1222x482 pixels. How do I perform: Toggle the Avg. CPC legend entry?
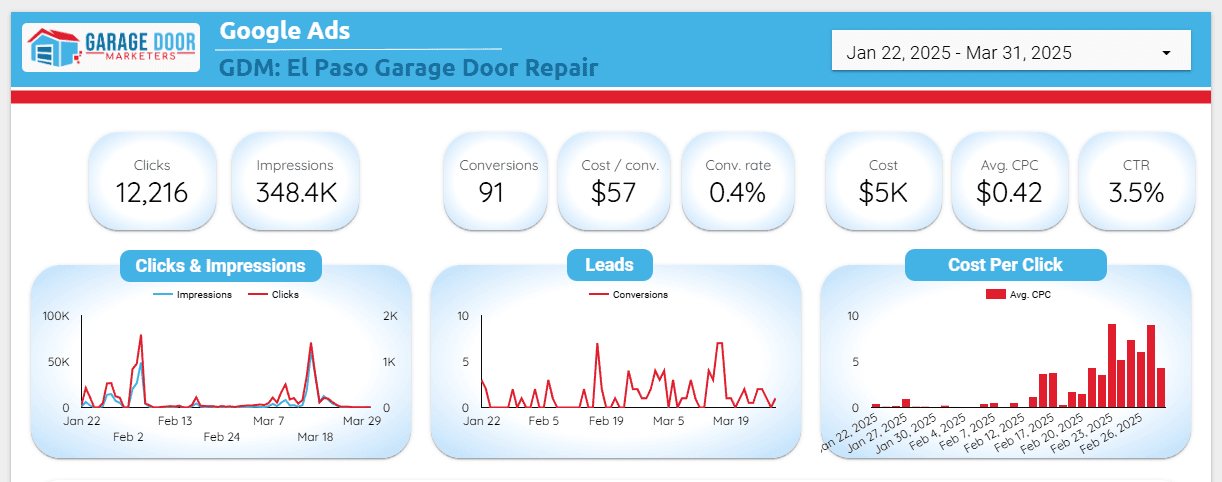pos(1018,295)
